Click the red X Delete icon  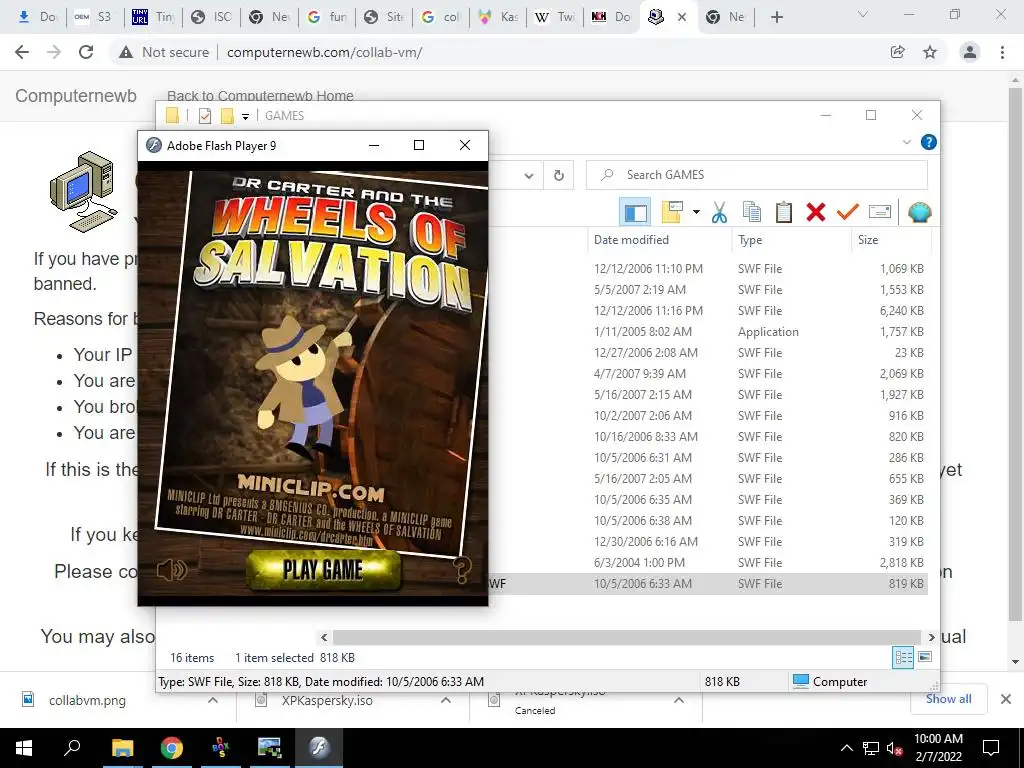816,212
